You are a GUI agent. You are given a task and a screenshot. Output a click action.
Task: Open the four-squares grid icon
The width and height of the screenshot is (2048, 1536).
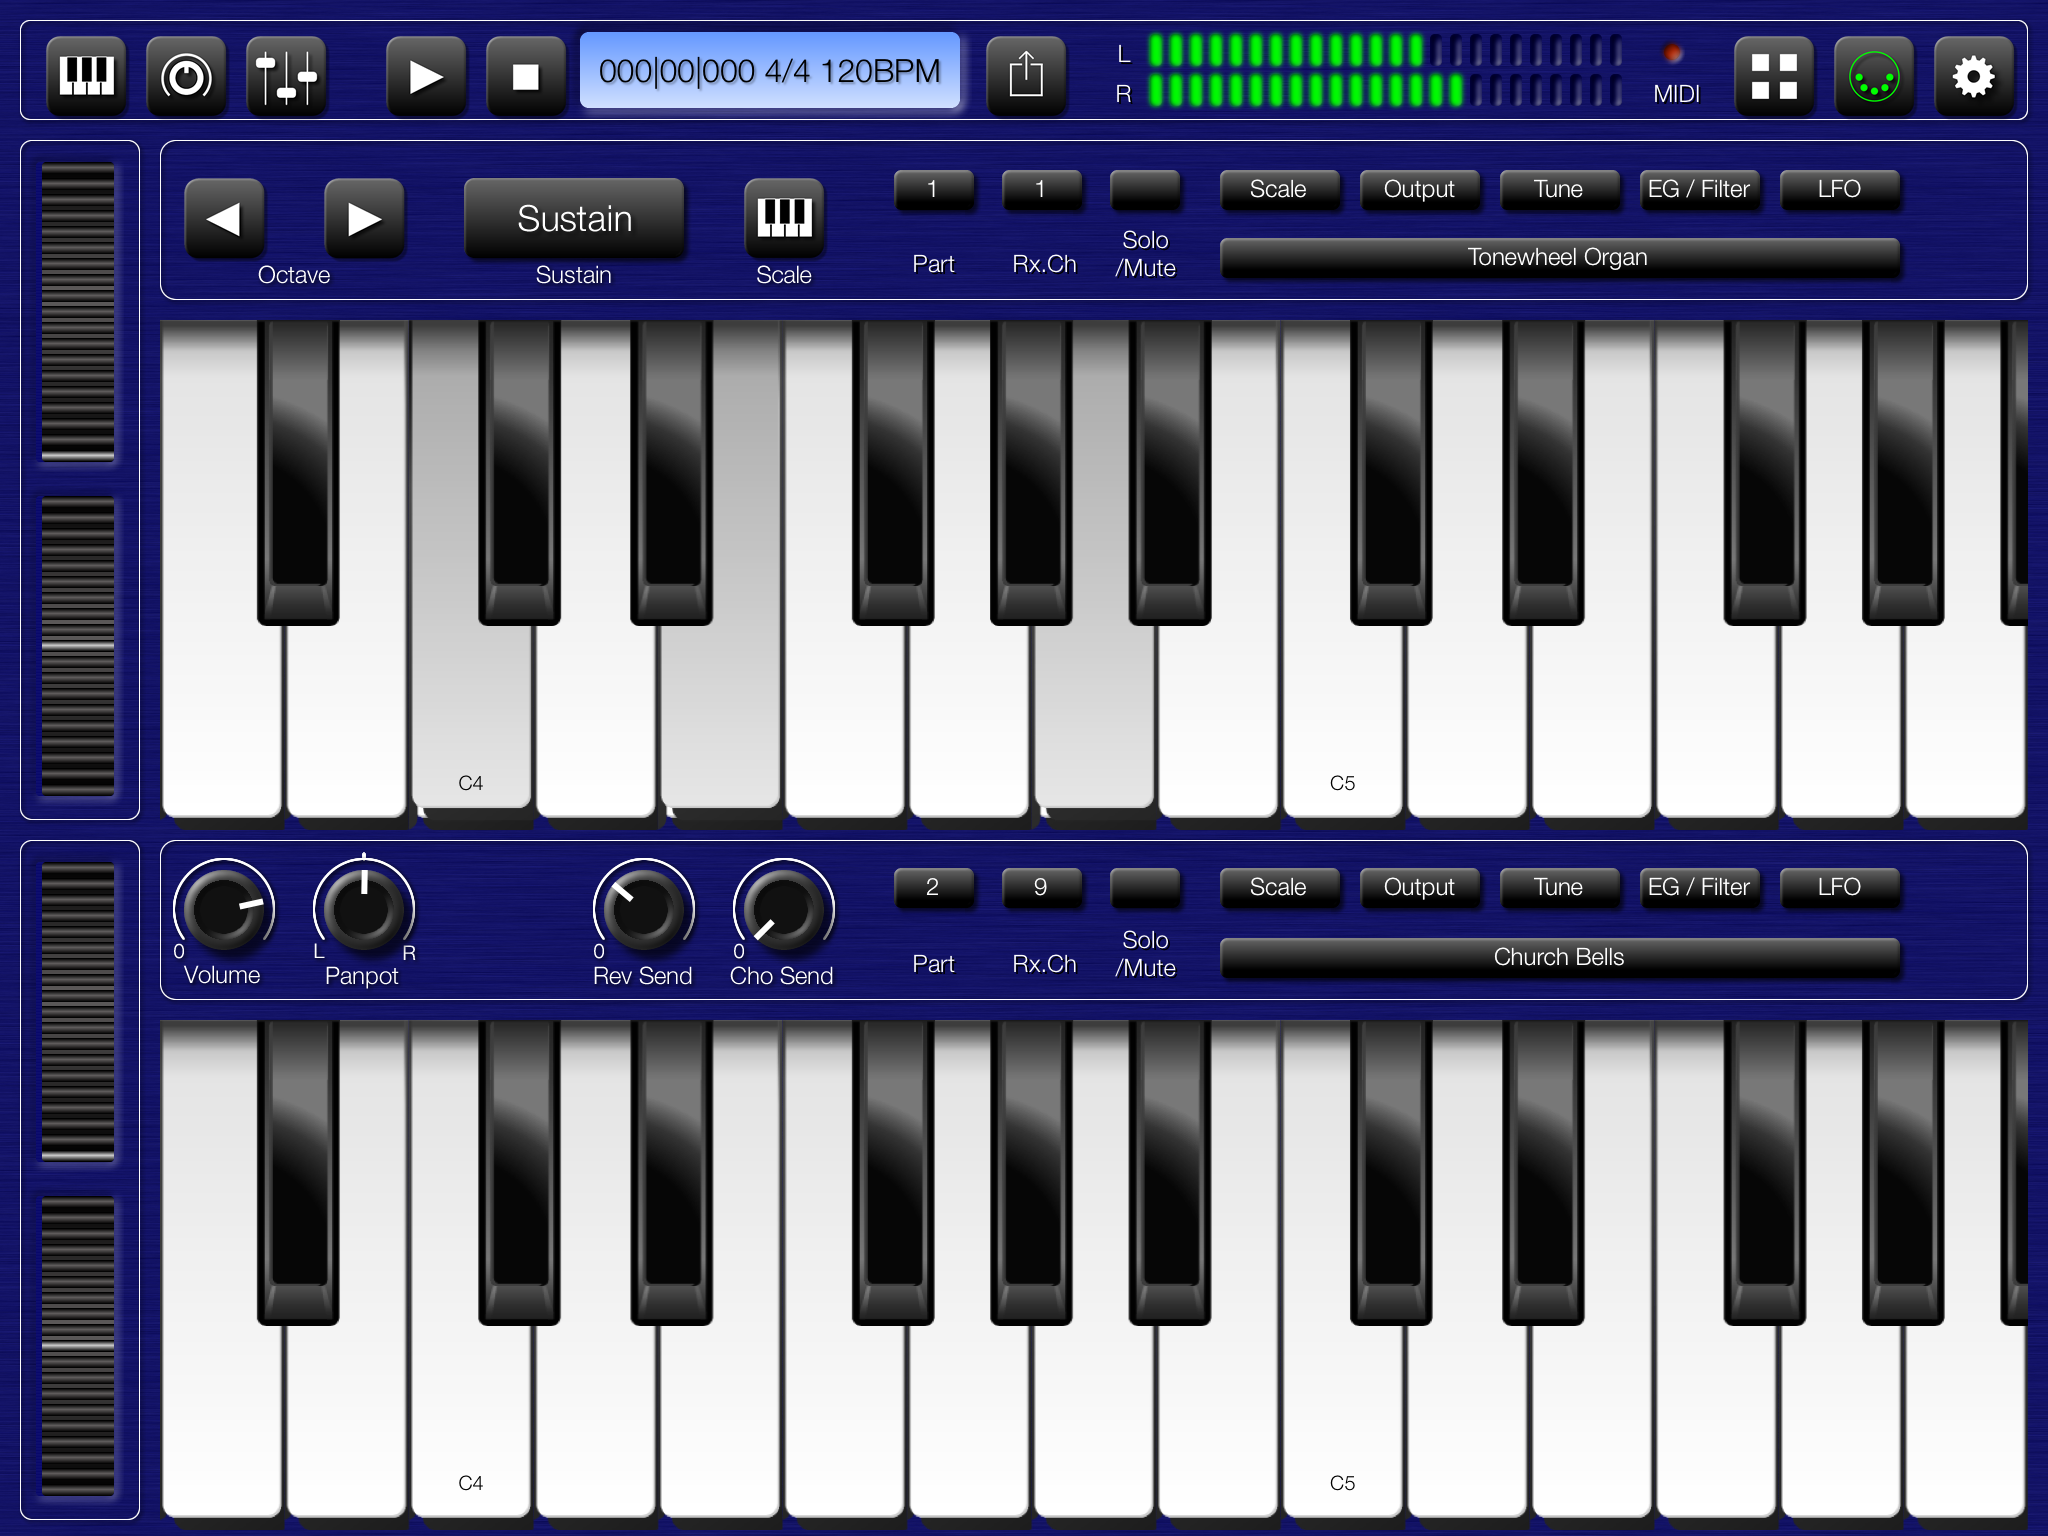tap(1774, 76)
